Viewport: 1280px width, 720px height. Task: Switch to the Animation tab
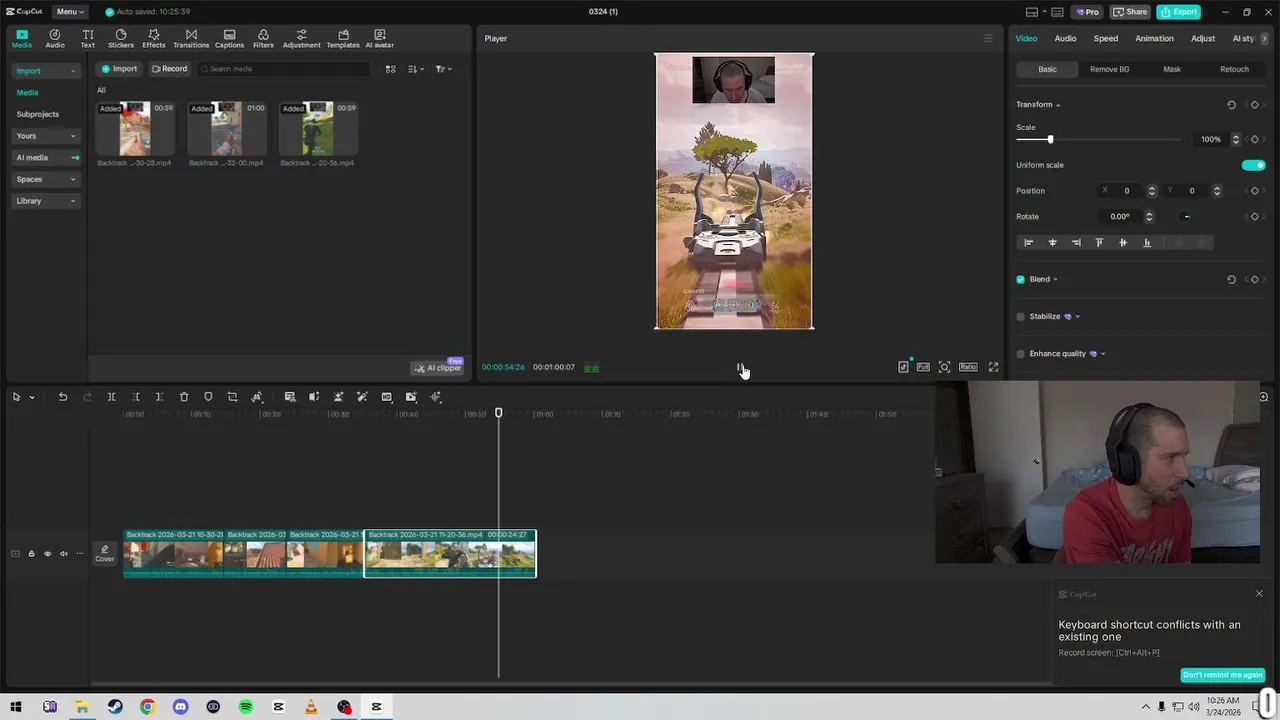1154,39
